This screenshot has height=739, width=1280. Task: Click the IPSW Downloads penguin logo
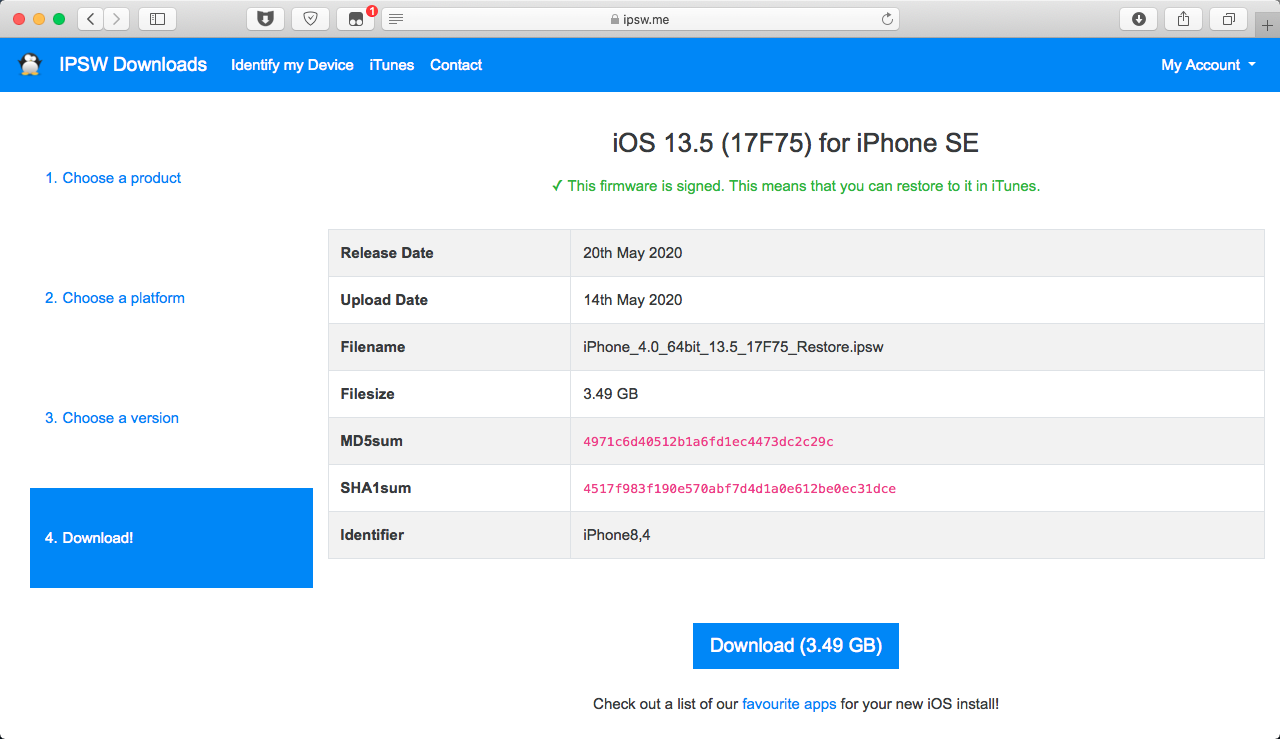[30, 65]
